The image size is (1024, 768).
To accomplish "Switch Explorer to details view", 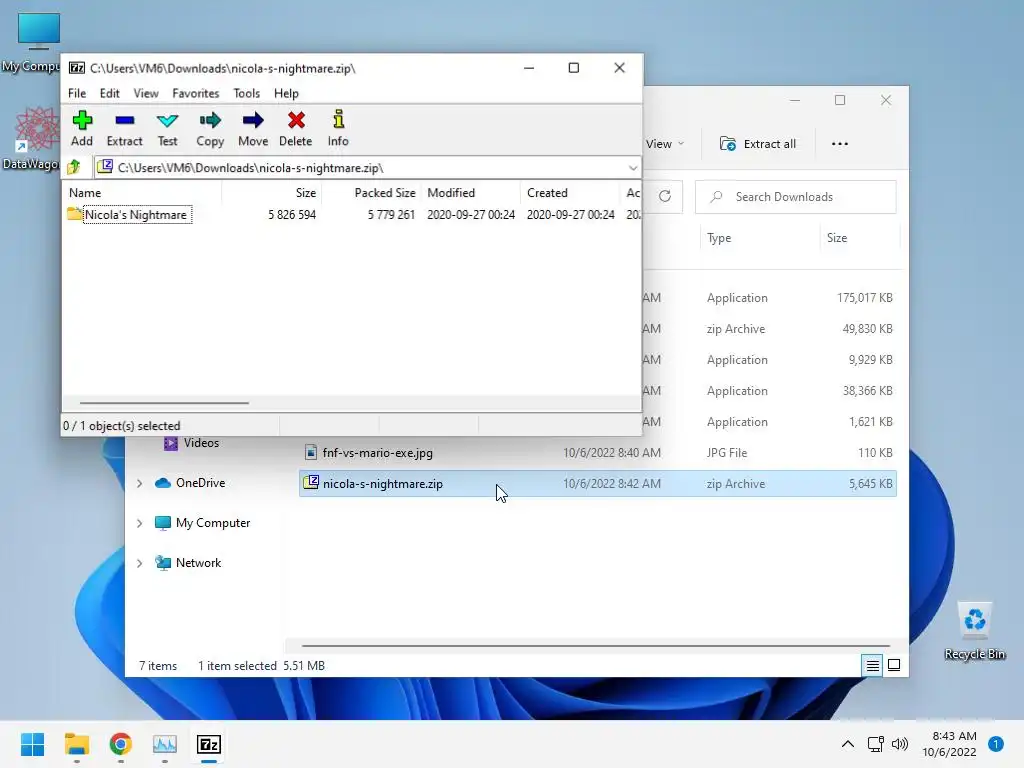I will click(x=872, y=665).
